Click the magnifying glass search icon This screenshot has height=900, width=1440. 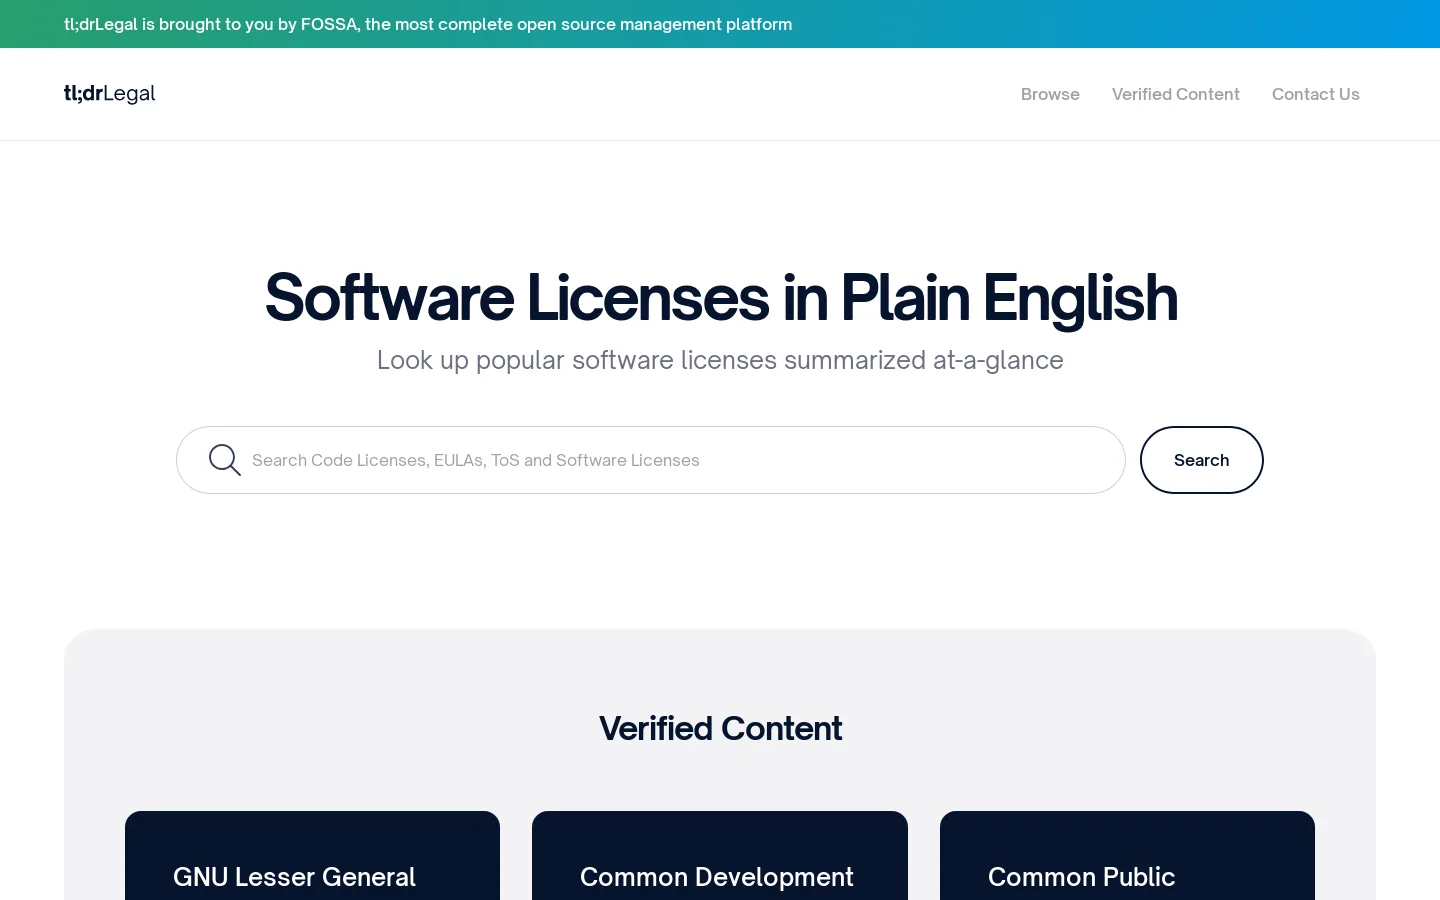(x=225, y=460)
